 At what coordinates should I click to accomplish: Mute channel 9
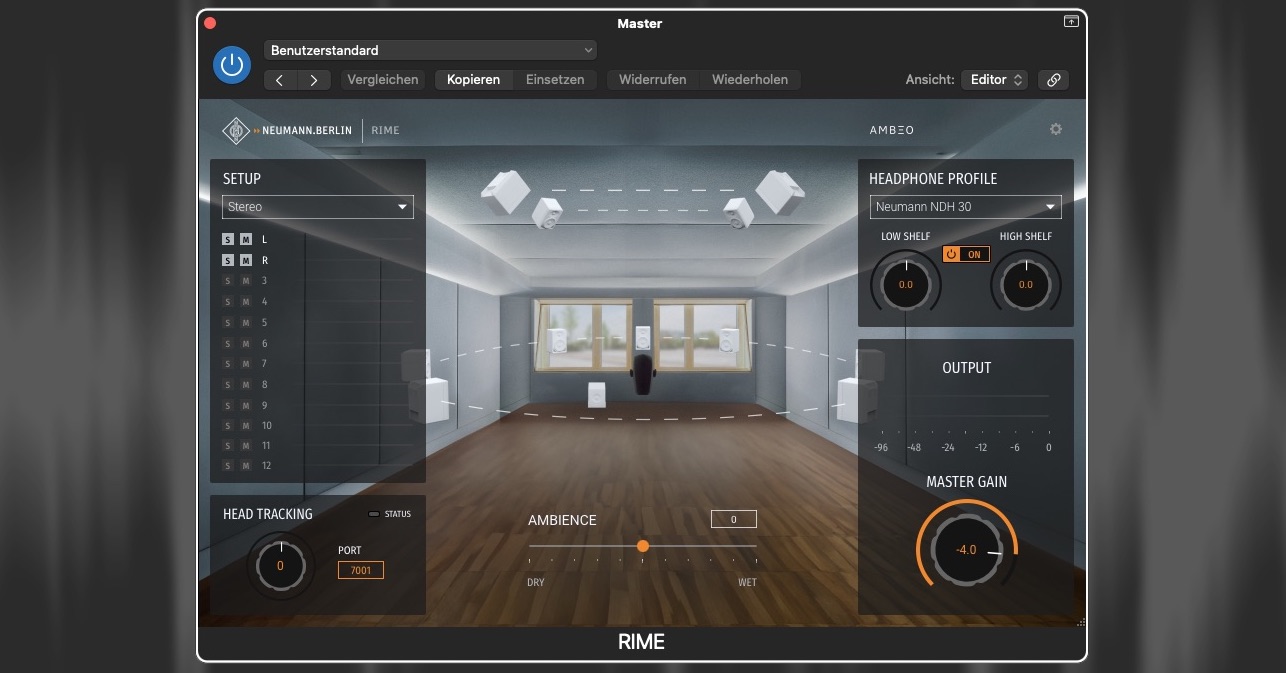(x=246, y=406)
